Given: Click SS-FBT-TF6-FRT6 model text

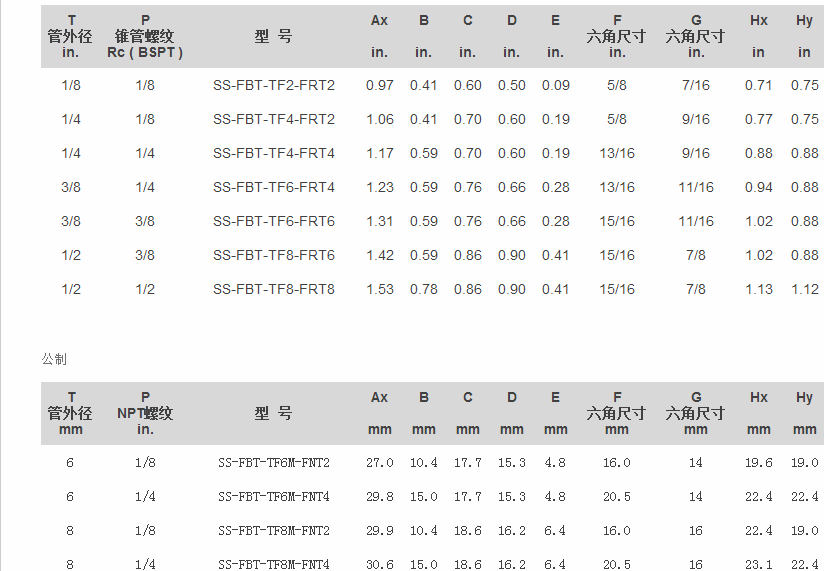Looking at the screenshot, I should [x=273, y=221].
